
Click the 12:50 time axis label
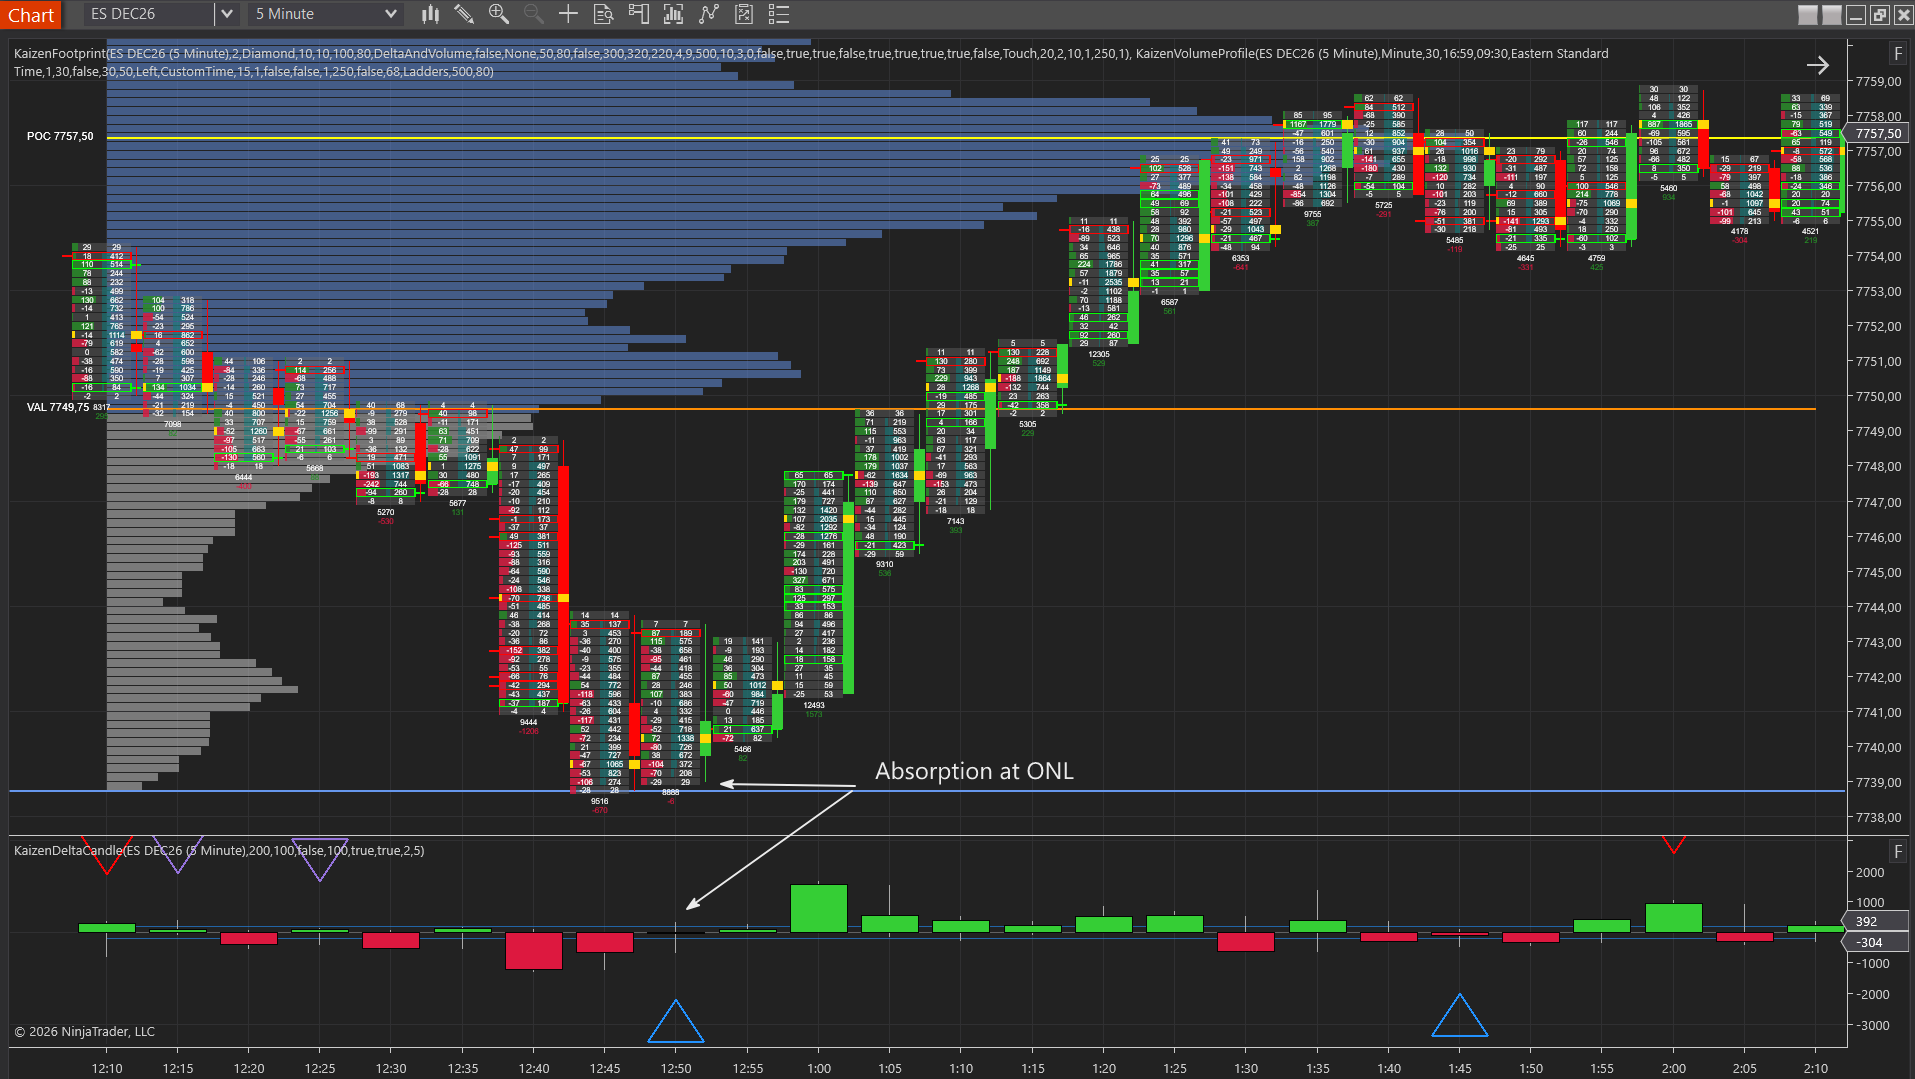click(x=676, y=1068)
